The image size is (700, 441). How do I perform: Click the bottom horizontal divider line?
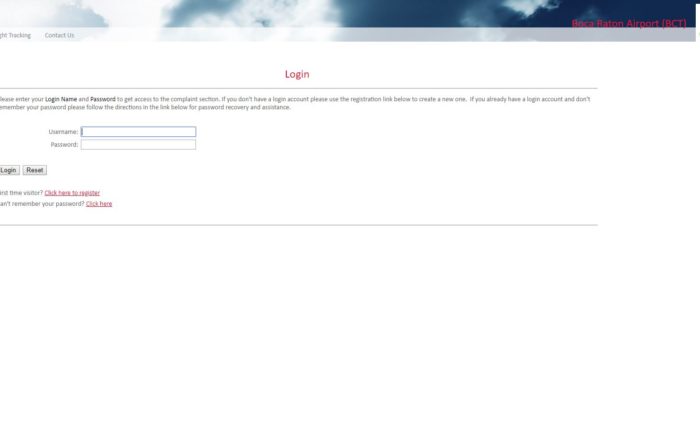300,225
